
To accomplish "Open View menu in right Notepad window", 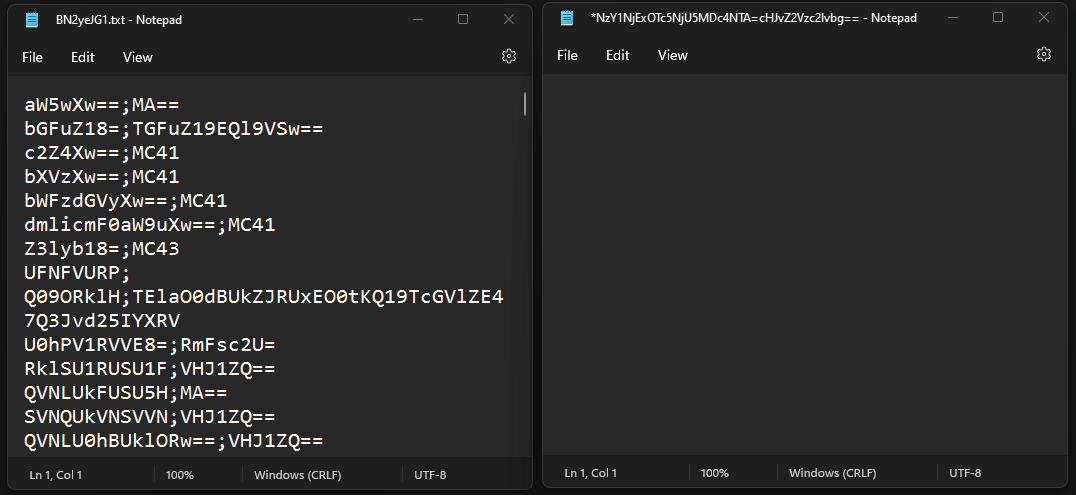I will click(672, 55).
